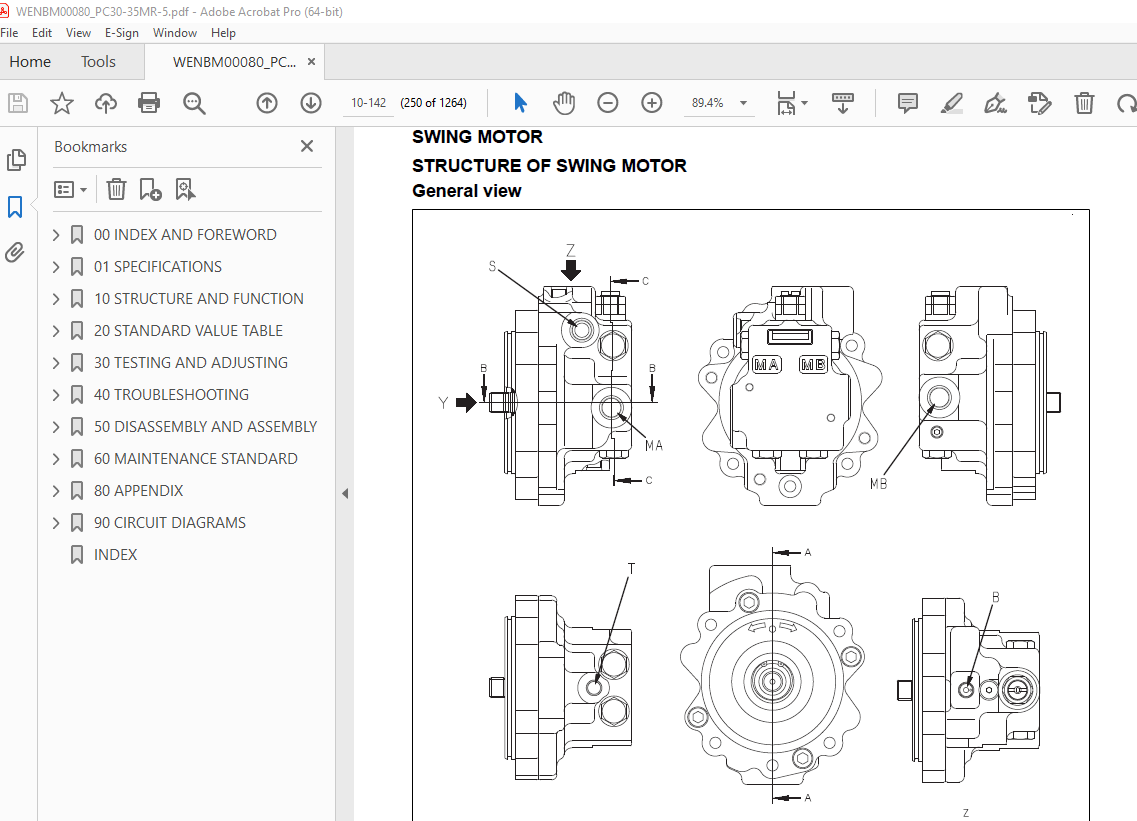Go to next page arrow
1137x821 pixels.
[311, 103]
